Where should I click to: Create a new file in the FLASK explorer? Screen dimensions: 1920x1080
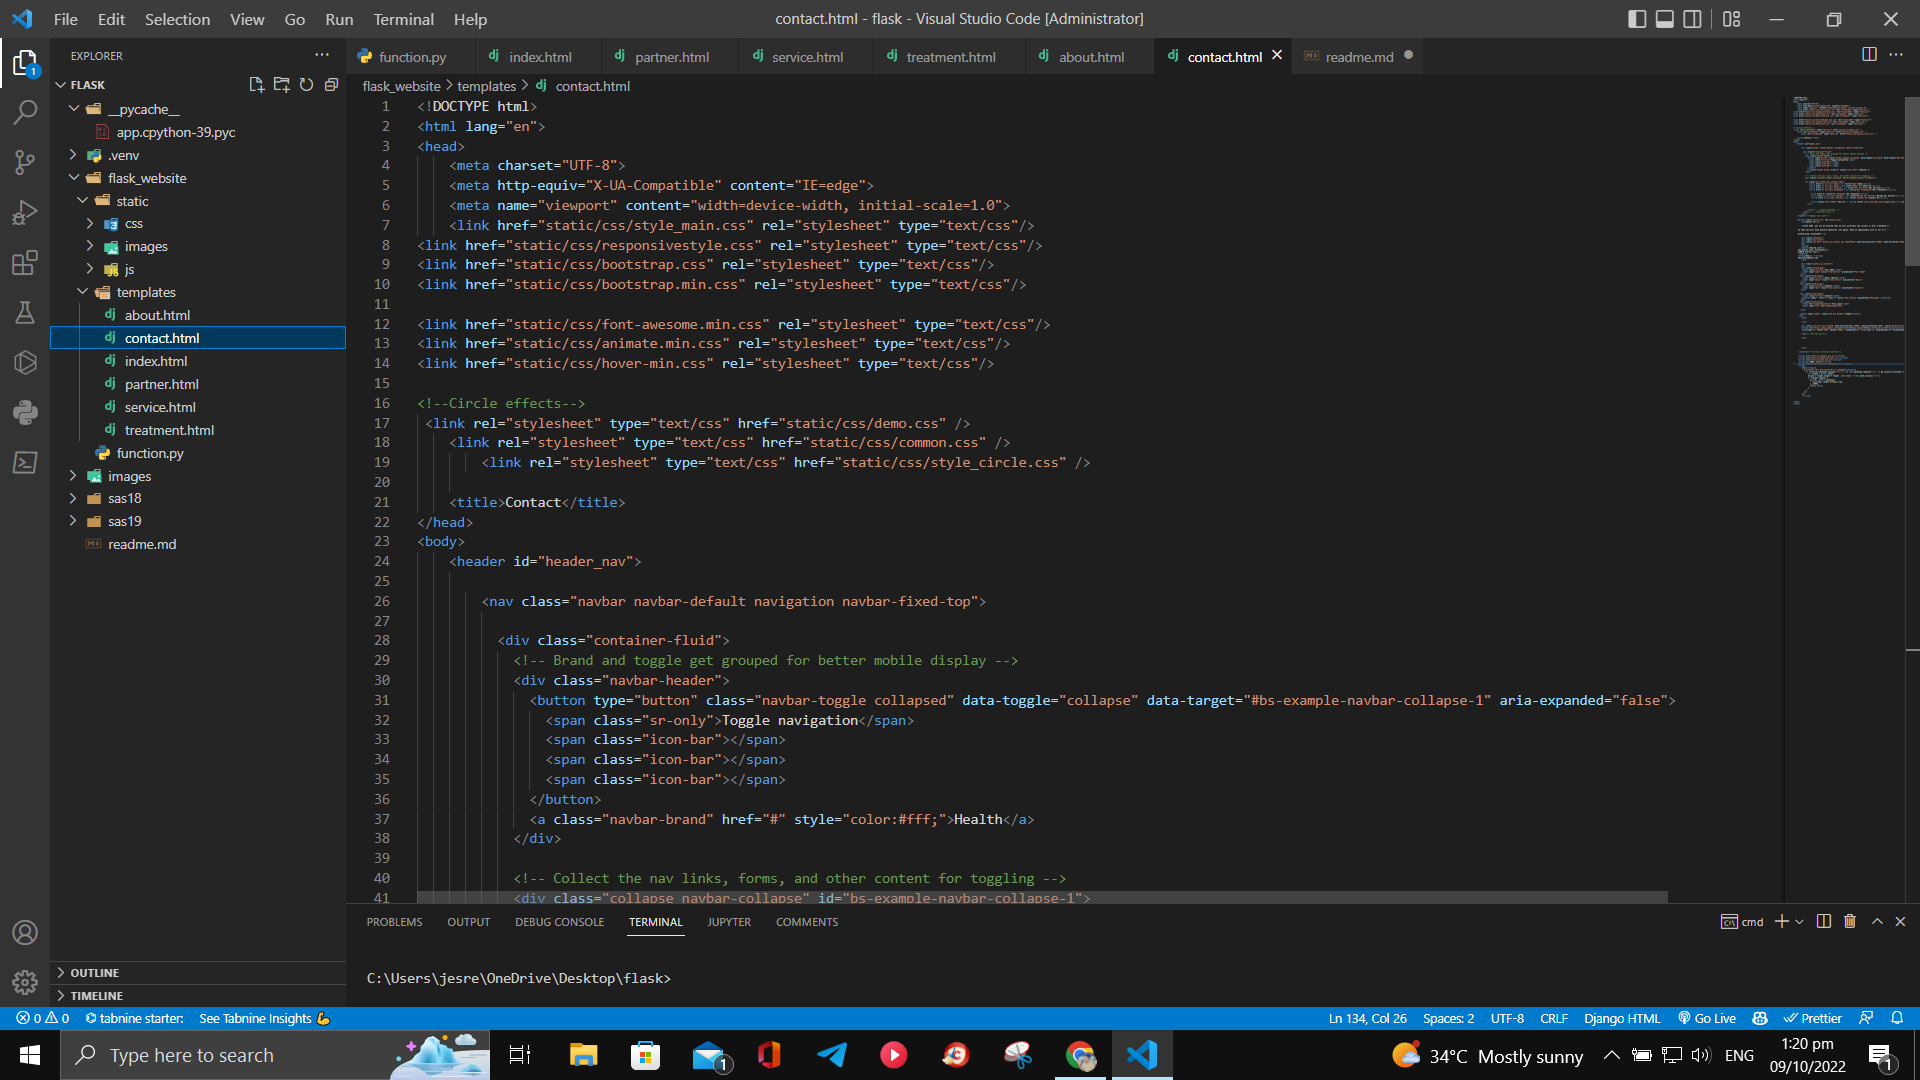pyautogui.click(x=256, y=85)
